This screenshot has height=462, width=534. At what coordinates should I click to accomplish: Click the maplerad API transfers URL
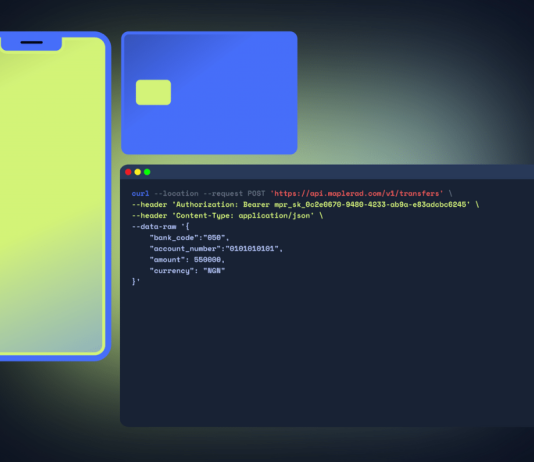(x=357, y=193)
